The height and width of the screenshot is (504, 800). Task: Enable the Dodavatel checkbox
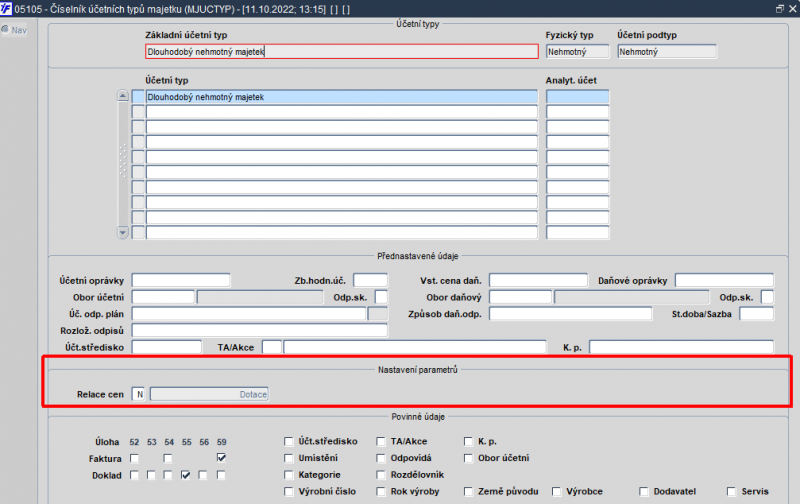point(645,492)
